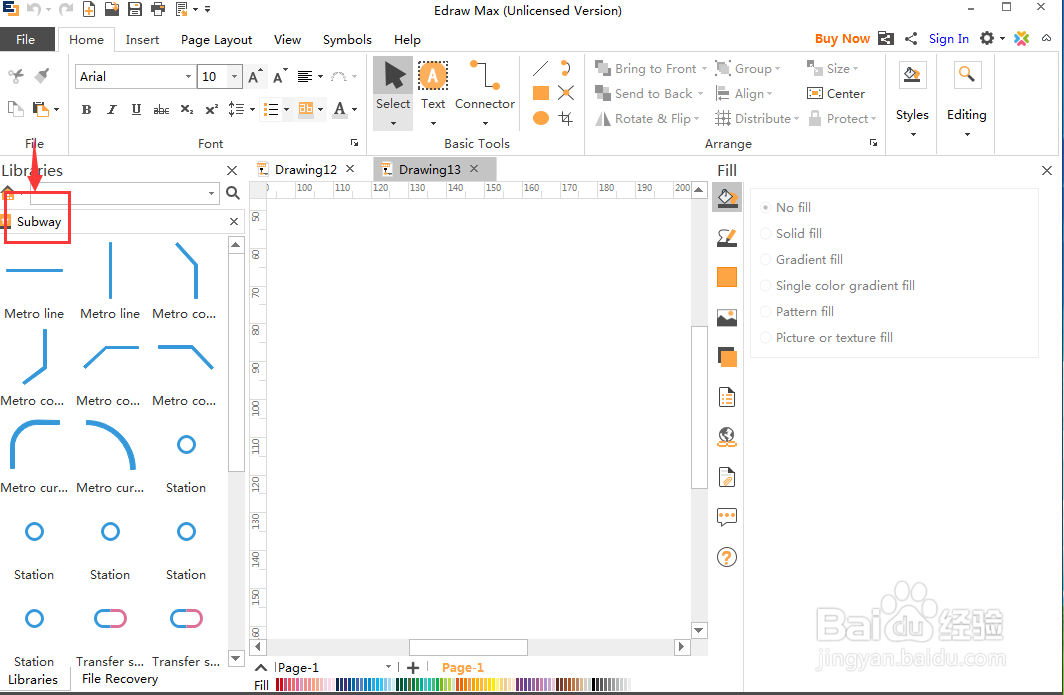Select the Gradient fill option
Viewport: 1064px width, 695px height.
[801, 259]
